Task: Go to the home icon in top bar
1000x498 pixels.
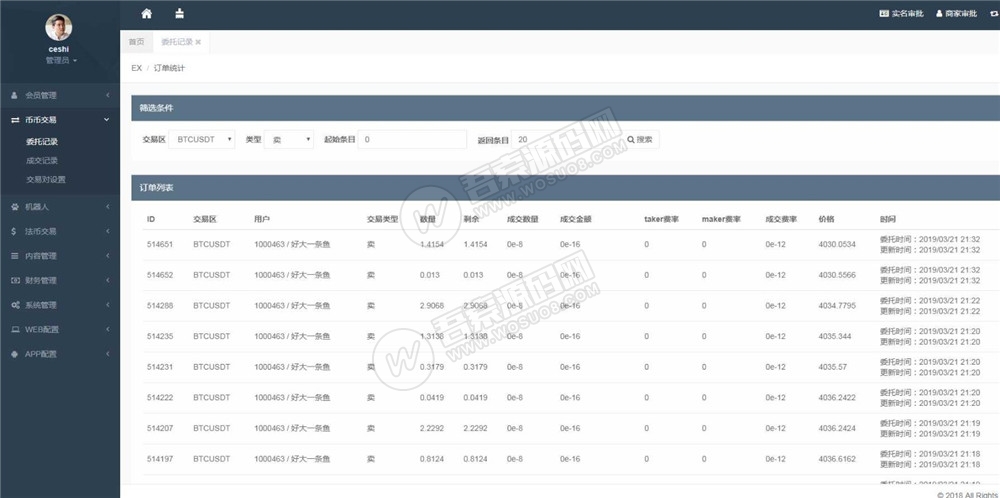Action: (147, 13)
